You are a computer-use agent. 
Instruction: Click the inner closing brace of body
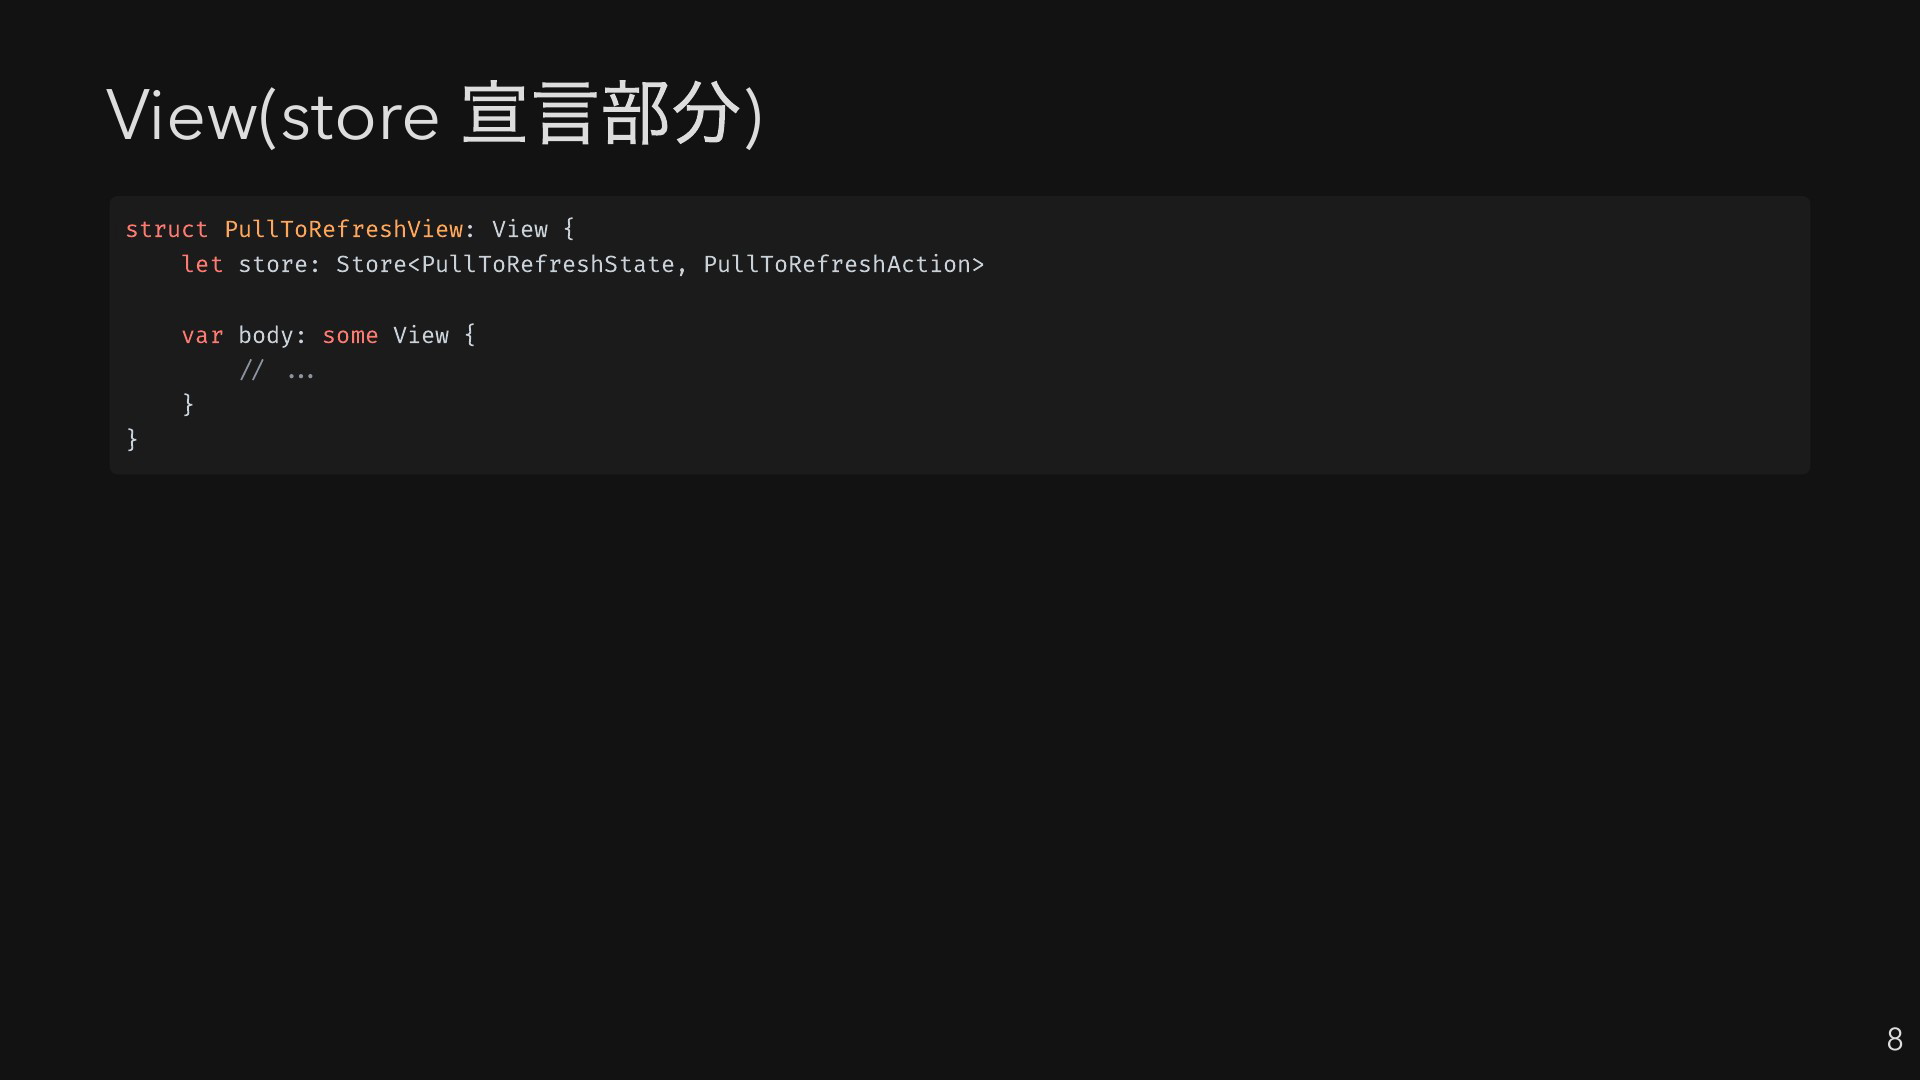point(188,404)
